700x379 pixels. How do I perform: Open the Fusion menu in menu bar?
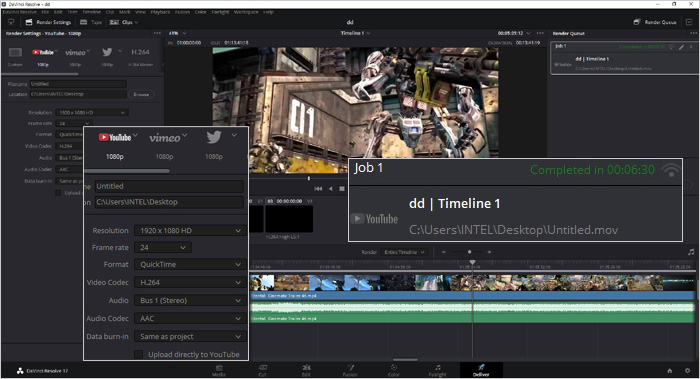coord(182,12)
